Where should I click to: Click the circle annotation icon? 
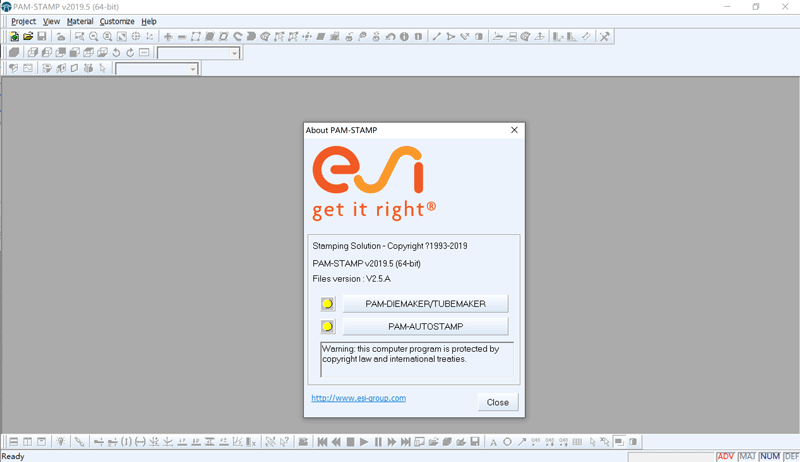click(x=508, y=442)
